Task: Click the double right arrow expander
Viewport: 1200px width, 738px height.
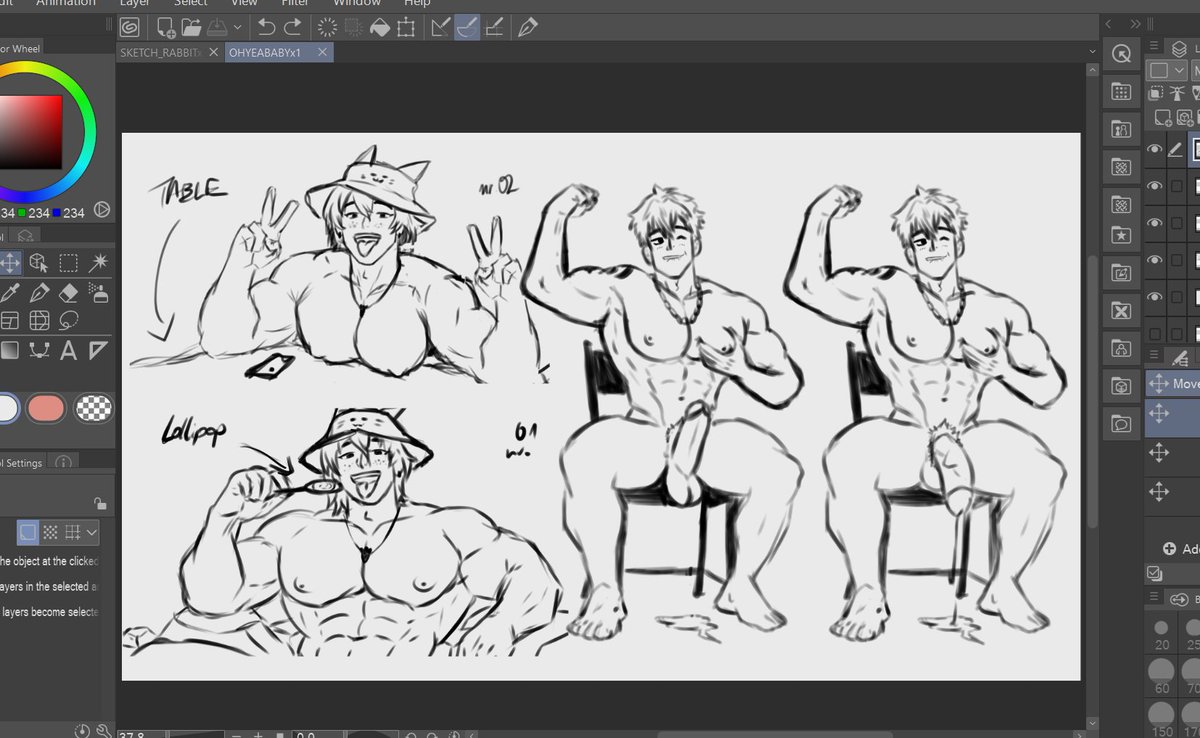Action: pos(1135,23)
